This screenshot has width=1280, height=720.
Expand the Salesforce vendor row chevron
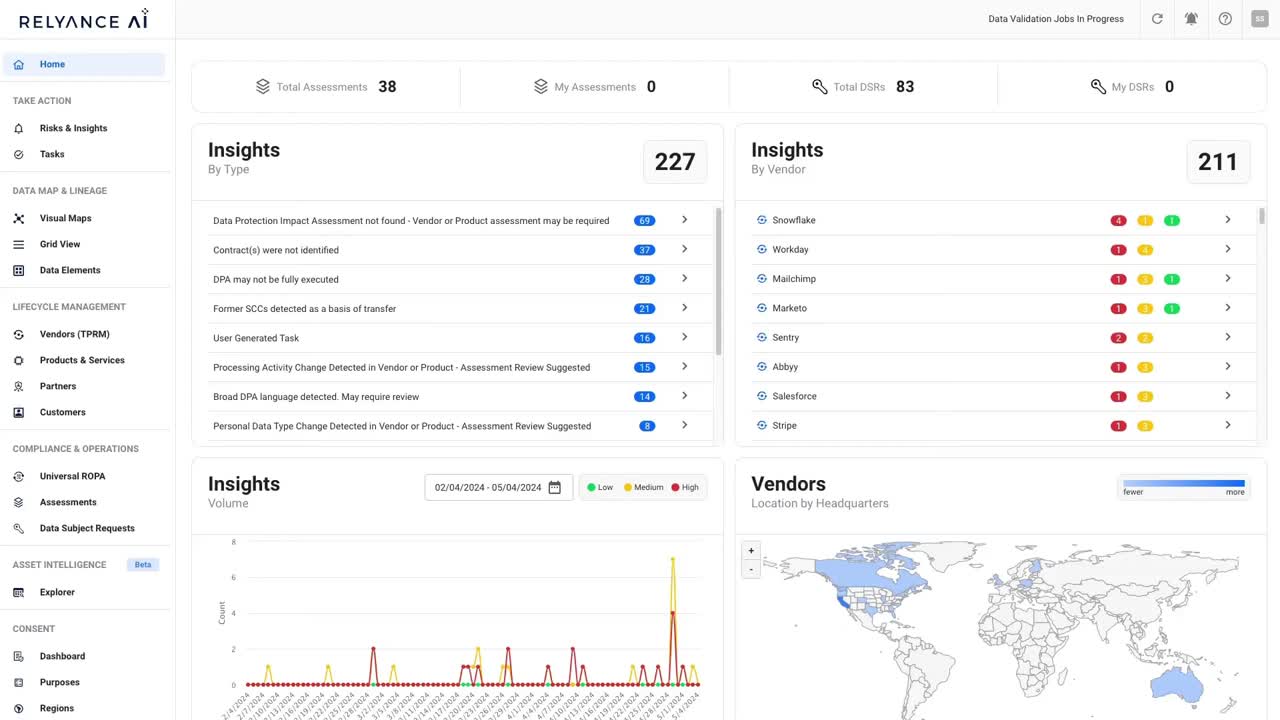[x=1227, y=396]
